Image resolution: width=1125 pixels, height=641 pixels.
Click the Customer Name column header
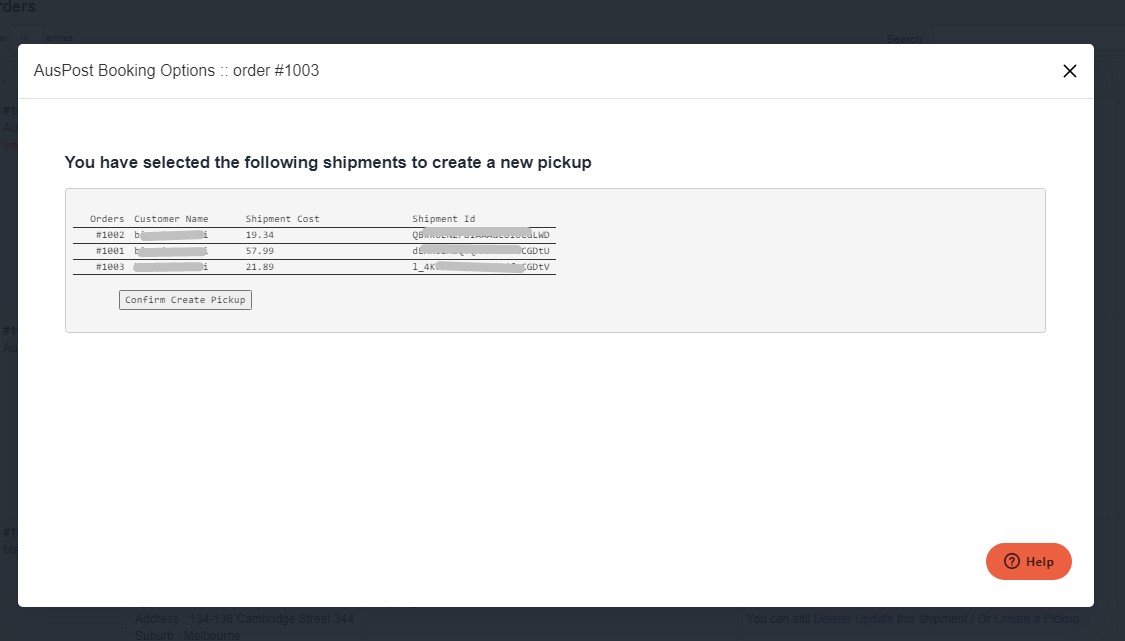tap(171, 219)
